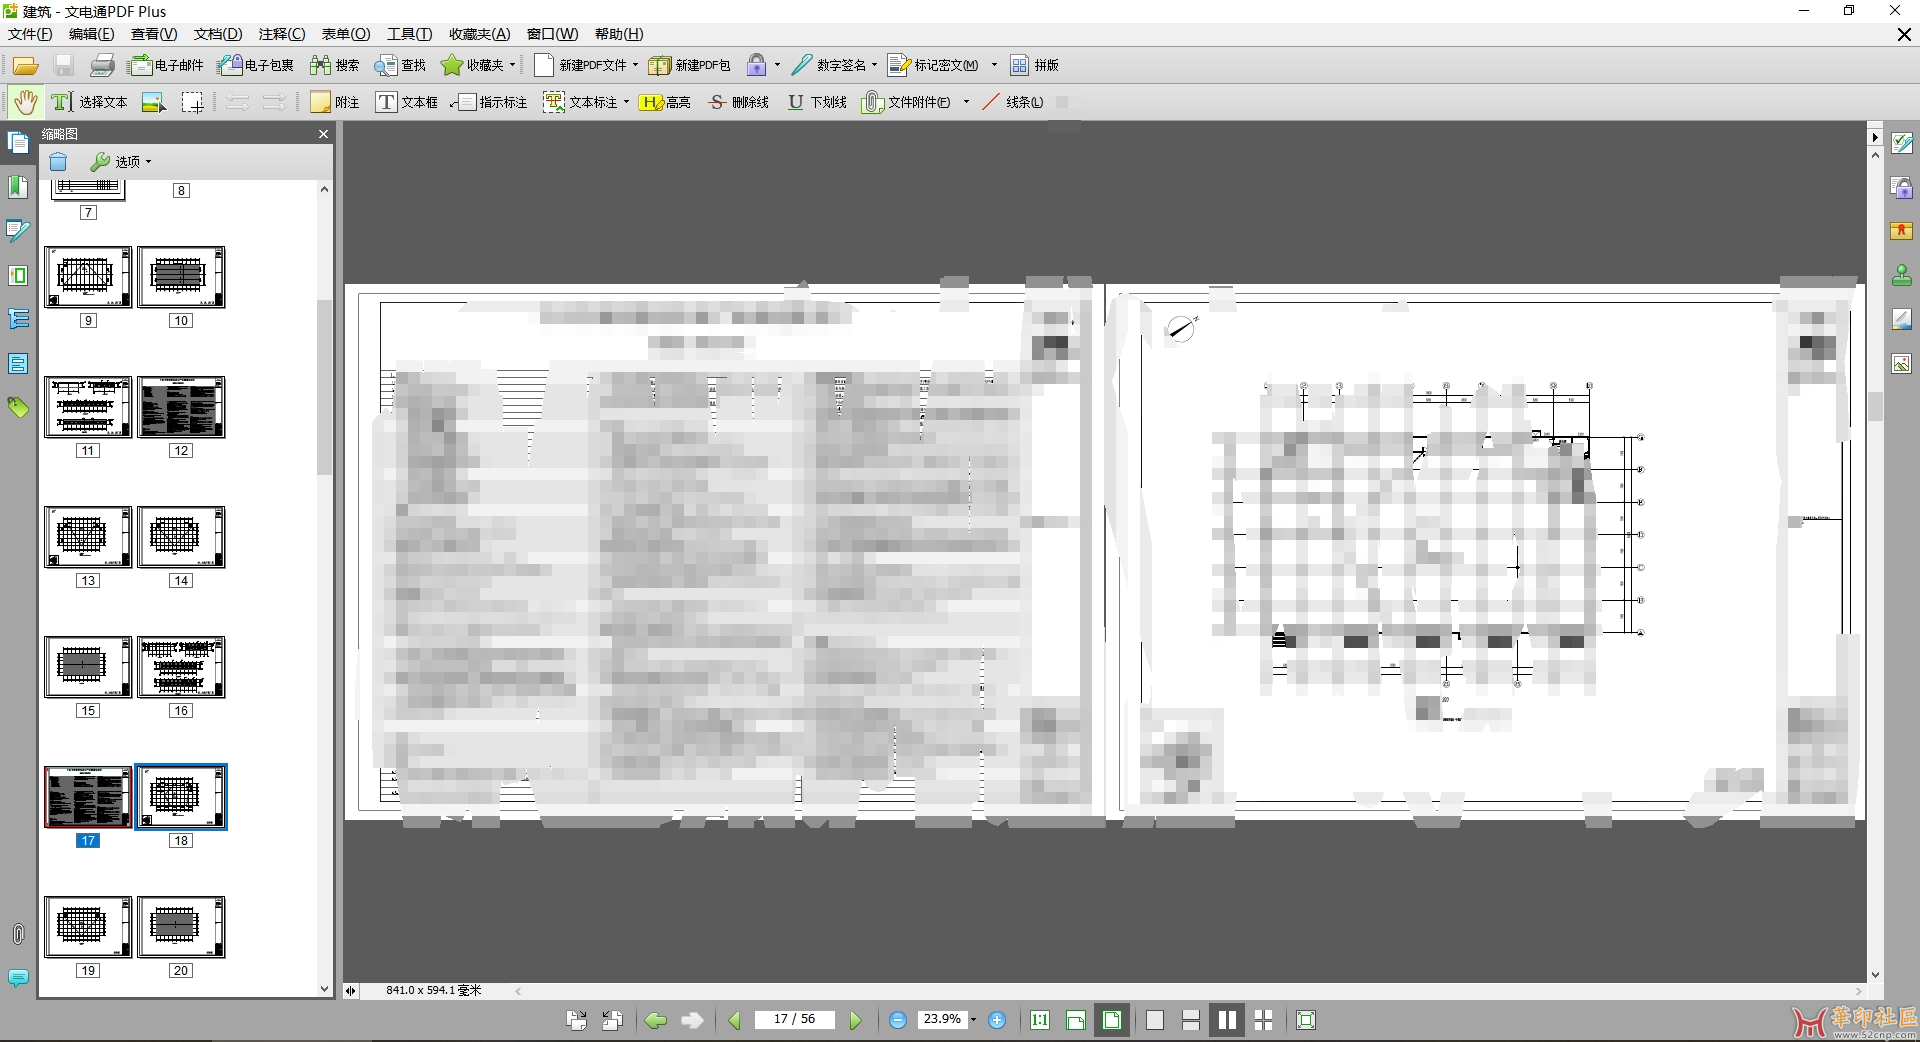This screenshot has height=1042, width=1920.
Task: Open the 文档(D) menu
Action: 218,34
